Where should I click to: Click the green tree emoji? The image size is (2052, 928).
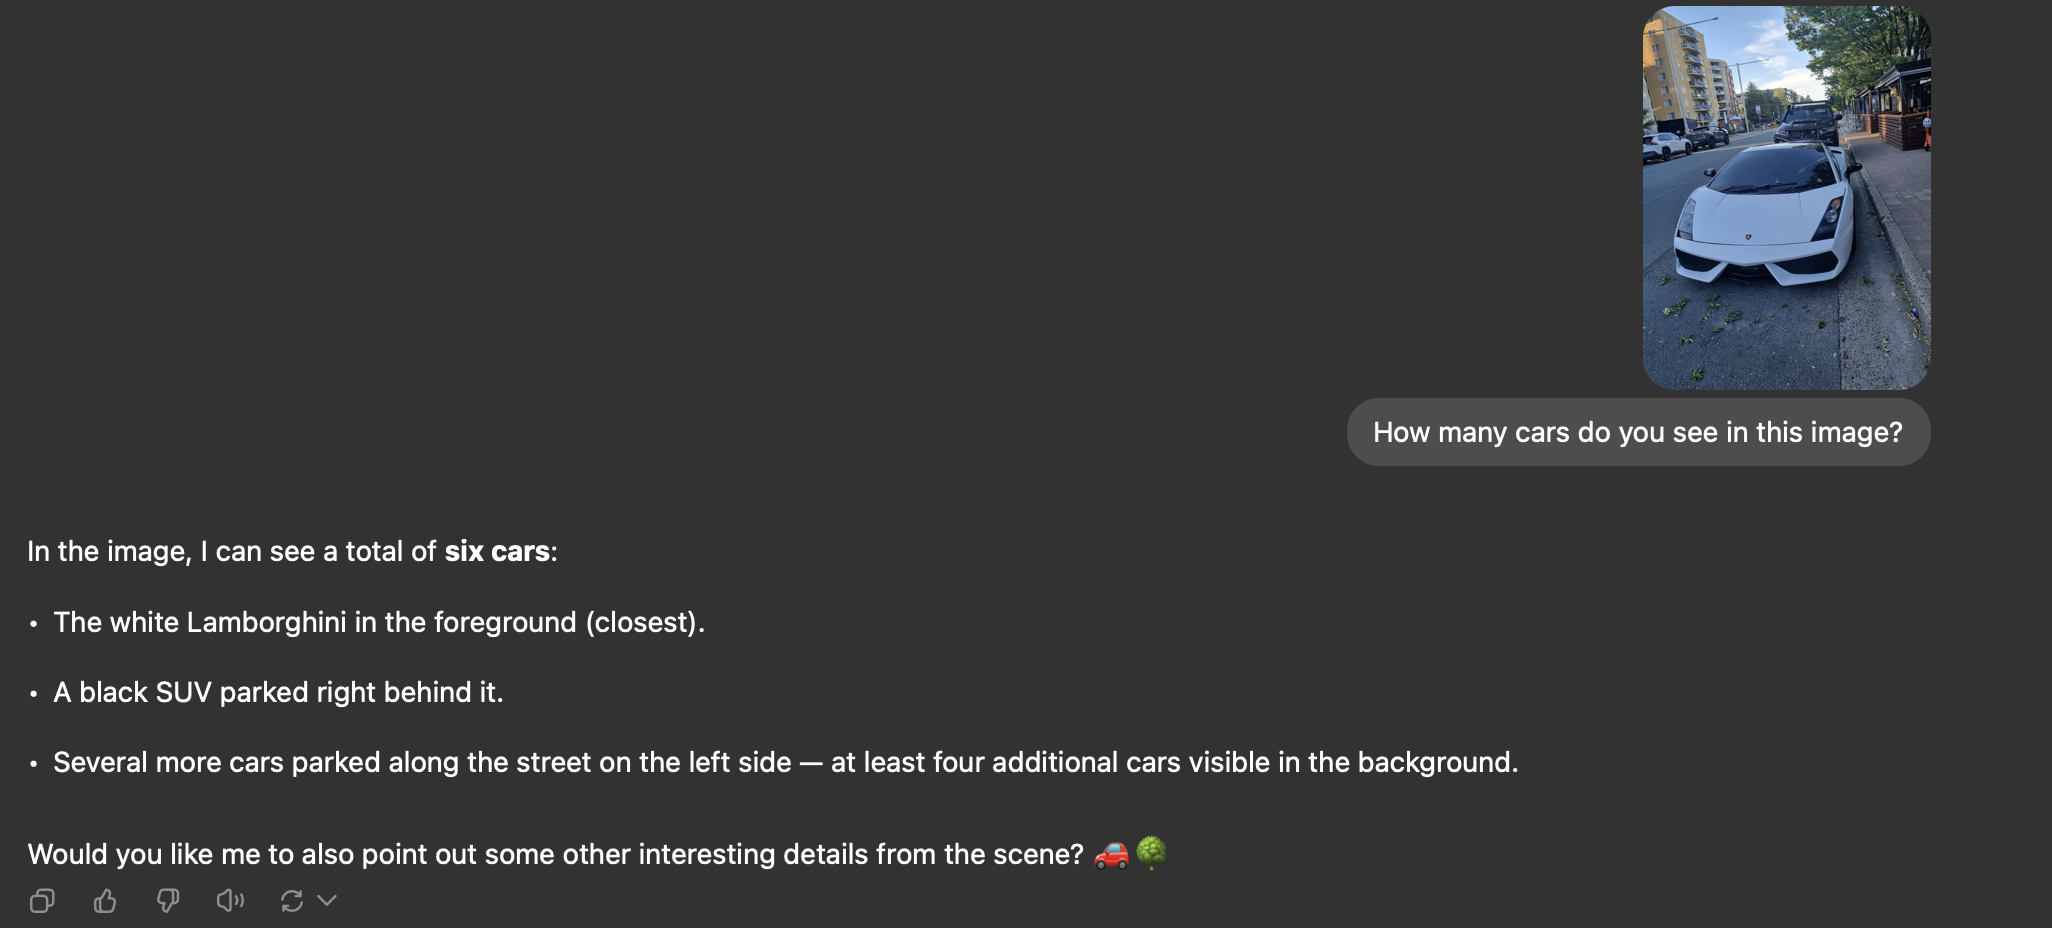[1151, 853]
